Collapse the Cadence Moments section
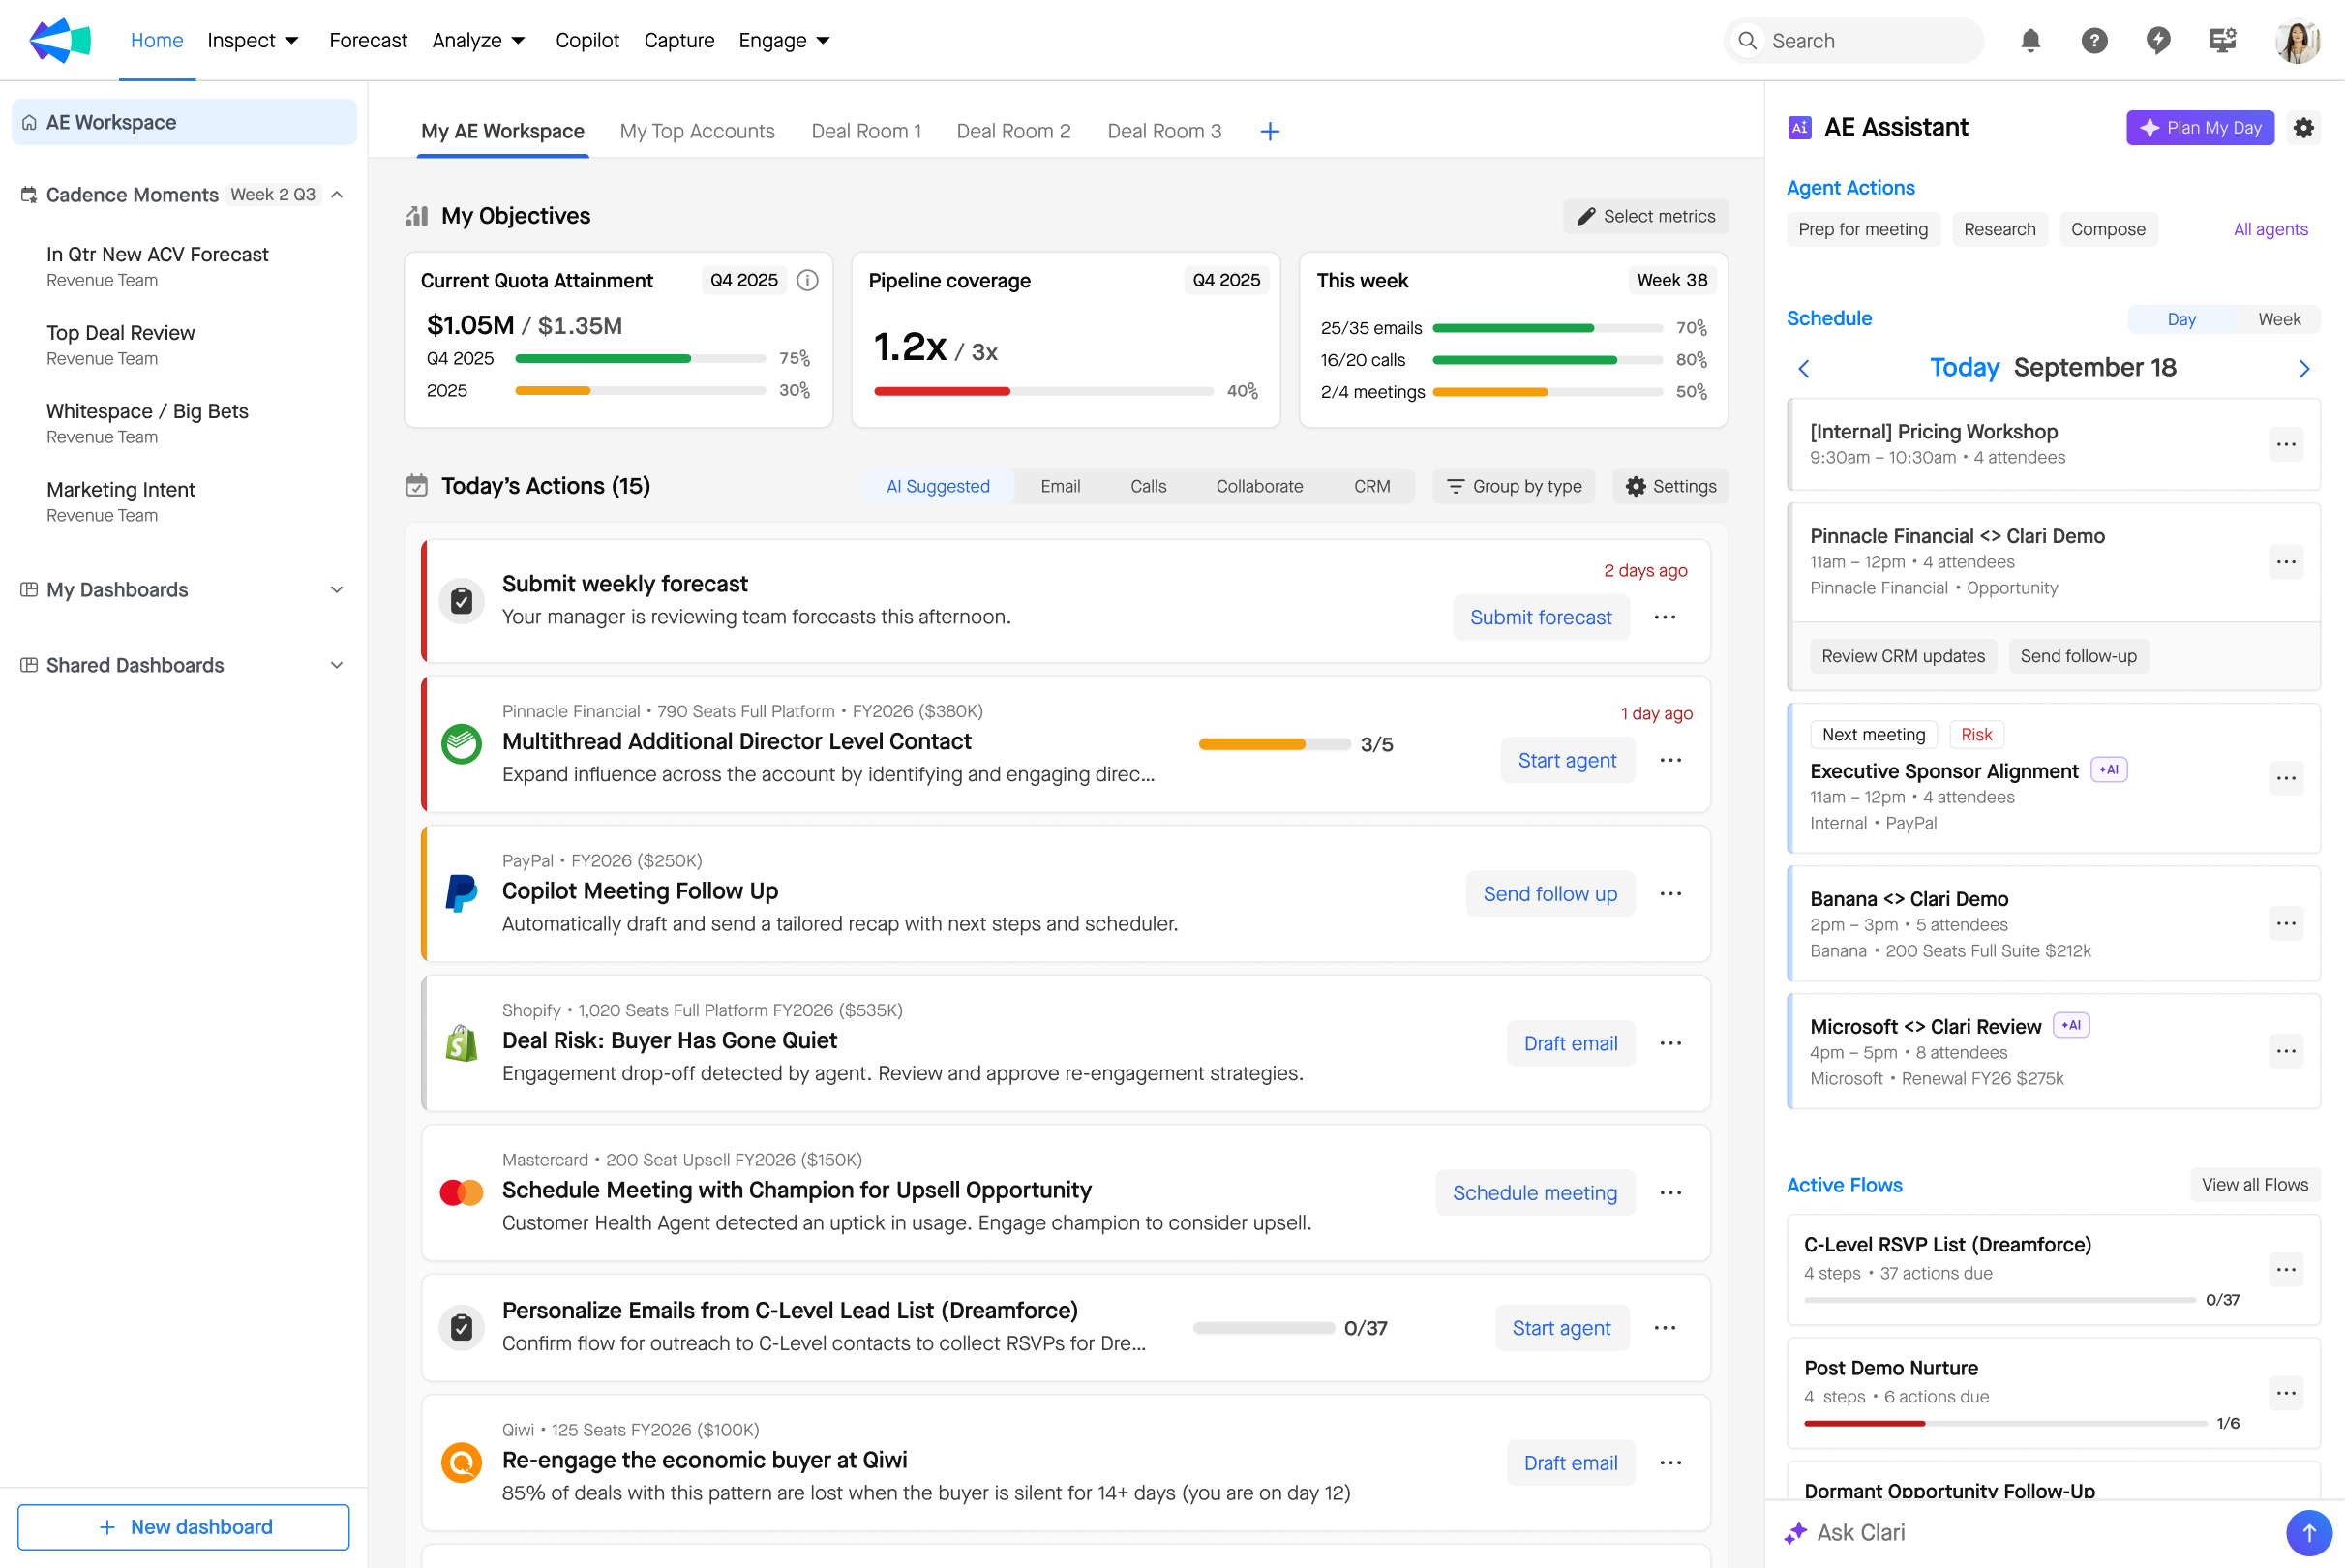This screenshot has width=2345, height=1568. tap(337, 194)
